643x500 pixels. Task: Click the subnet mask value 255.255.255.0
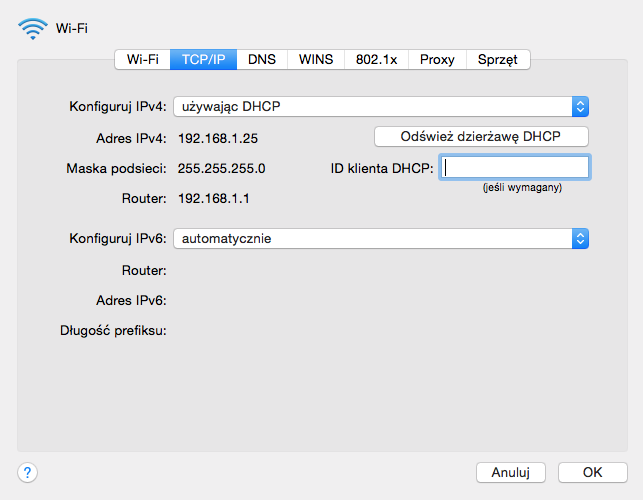click(221, 168)
